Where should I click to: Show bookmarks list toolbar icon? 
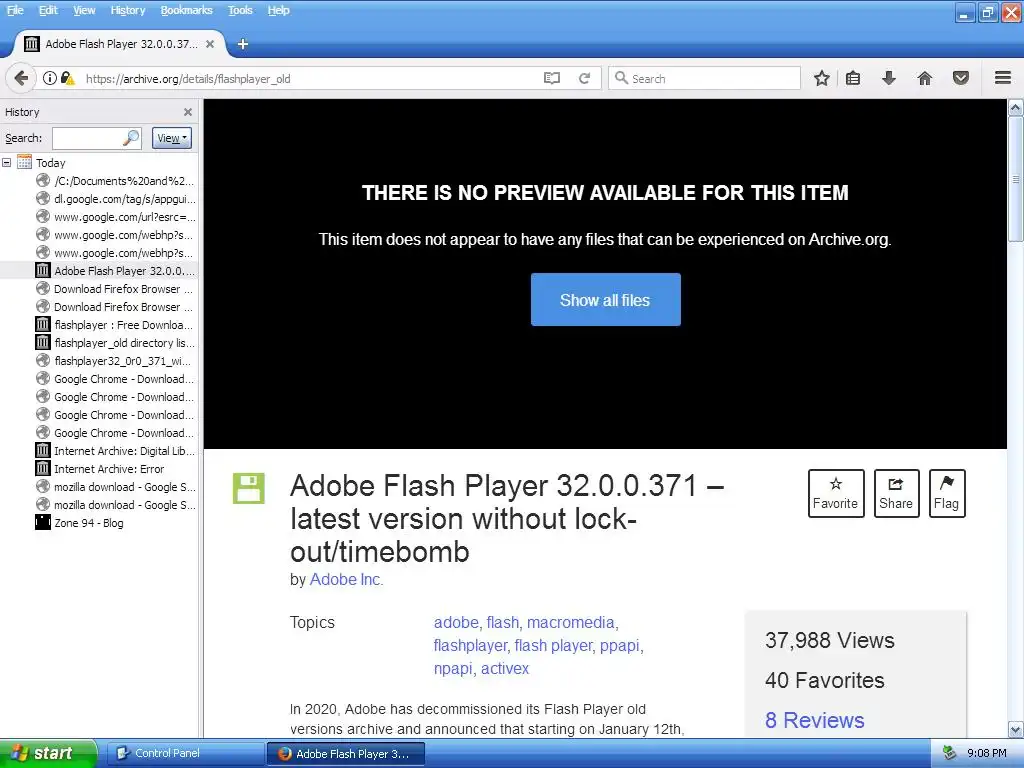coord(853,78)
